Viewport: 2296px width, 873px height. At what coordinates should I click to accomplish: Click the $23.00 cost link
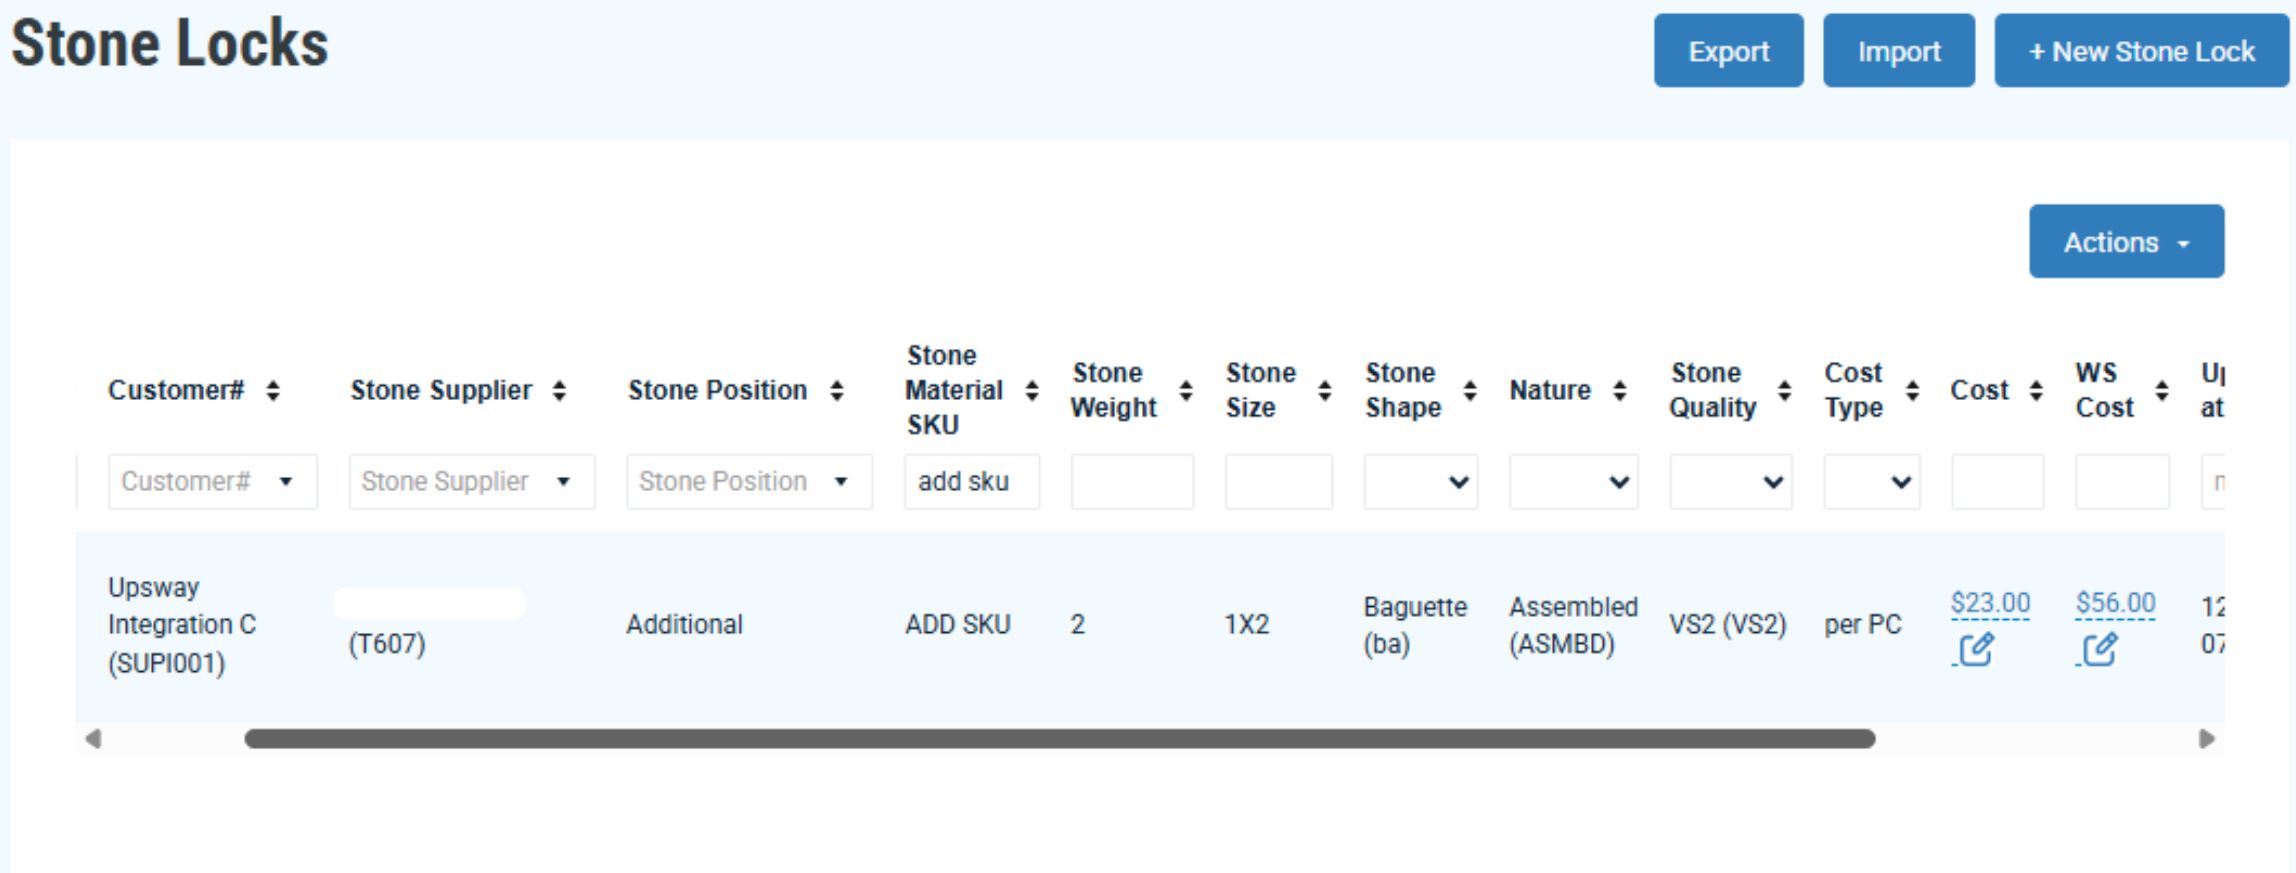1990,603
